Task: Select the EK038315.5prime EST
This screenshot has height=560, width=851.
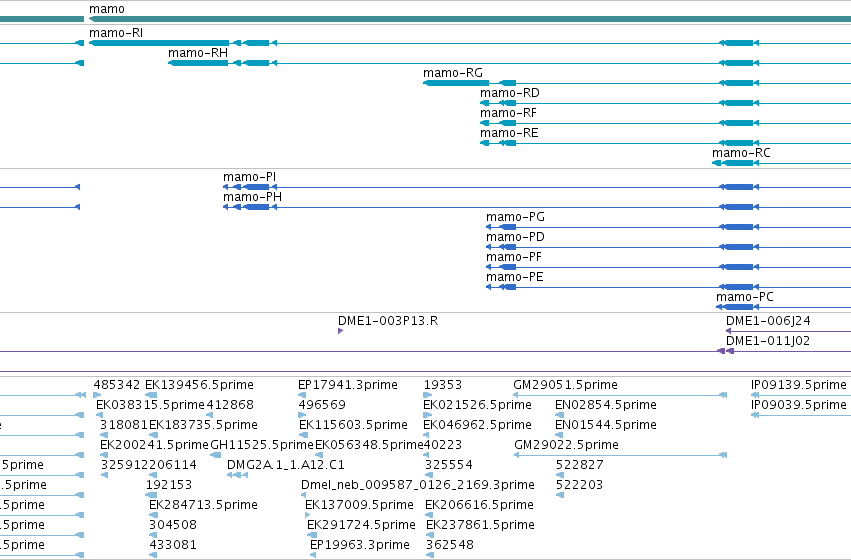Action: pos(150,405)
